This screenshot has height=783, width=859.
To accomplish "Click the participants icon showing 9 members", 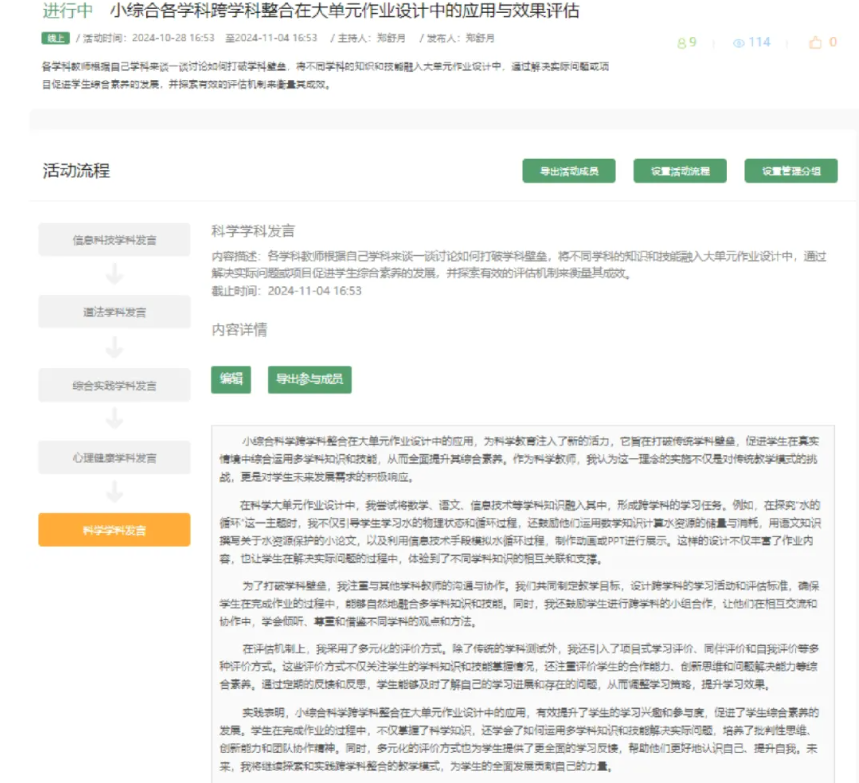I will pyautogui.click(x=681, y=43).
